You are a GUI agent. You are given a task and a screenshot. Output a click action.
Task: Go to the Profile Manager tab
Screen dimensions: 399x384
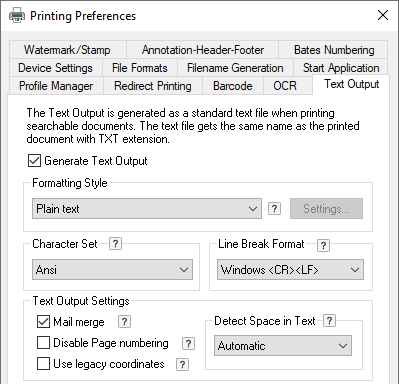(56, 86)
